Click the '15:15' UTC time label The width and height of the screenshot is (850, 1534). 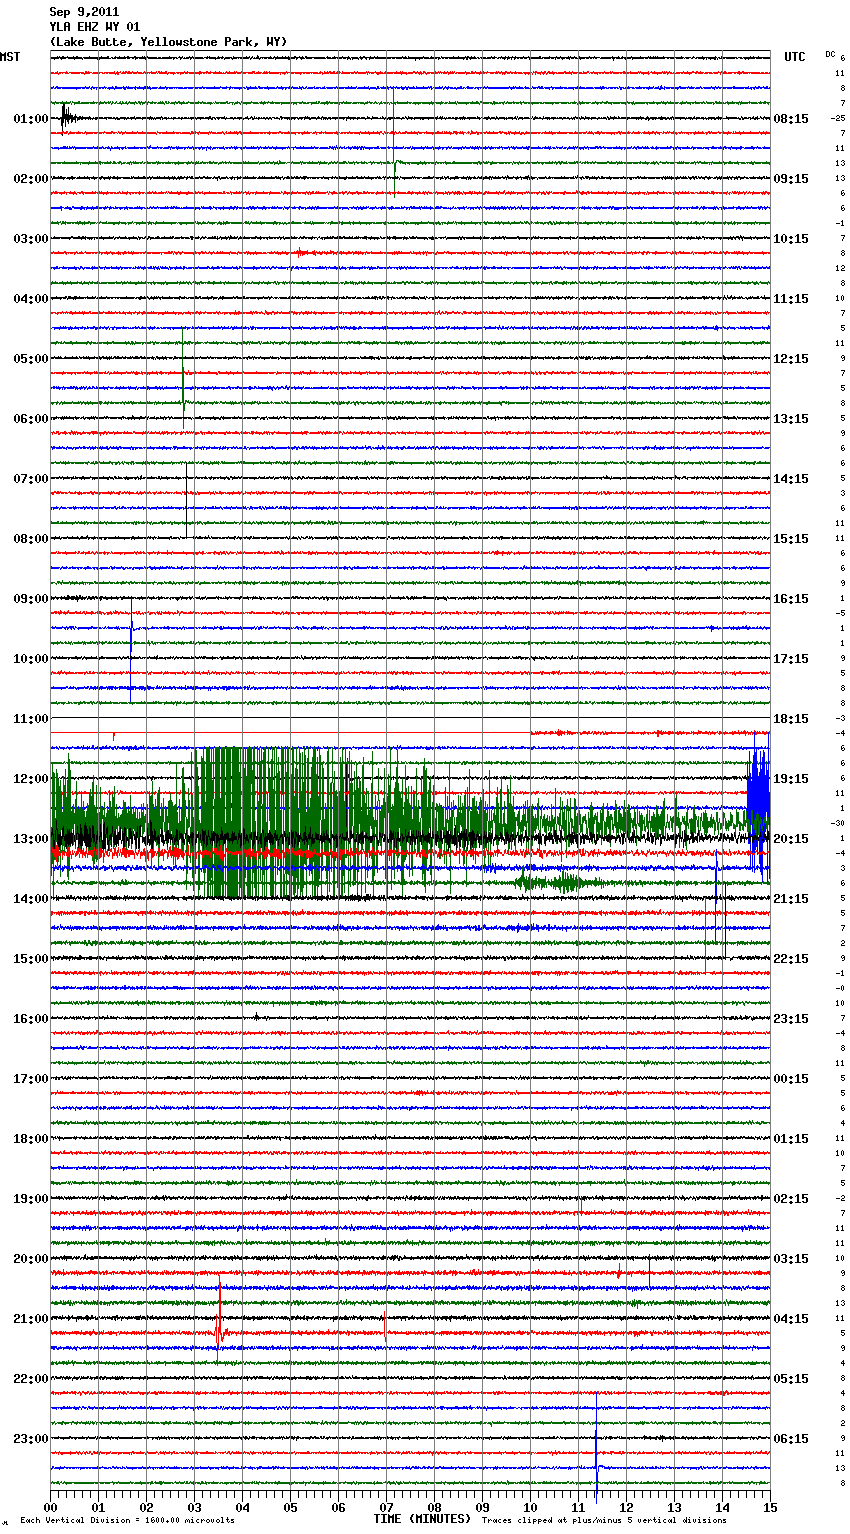point(791,539)
